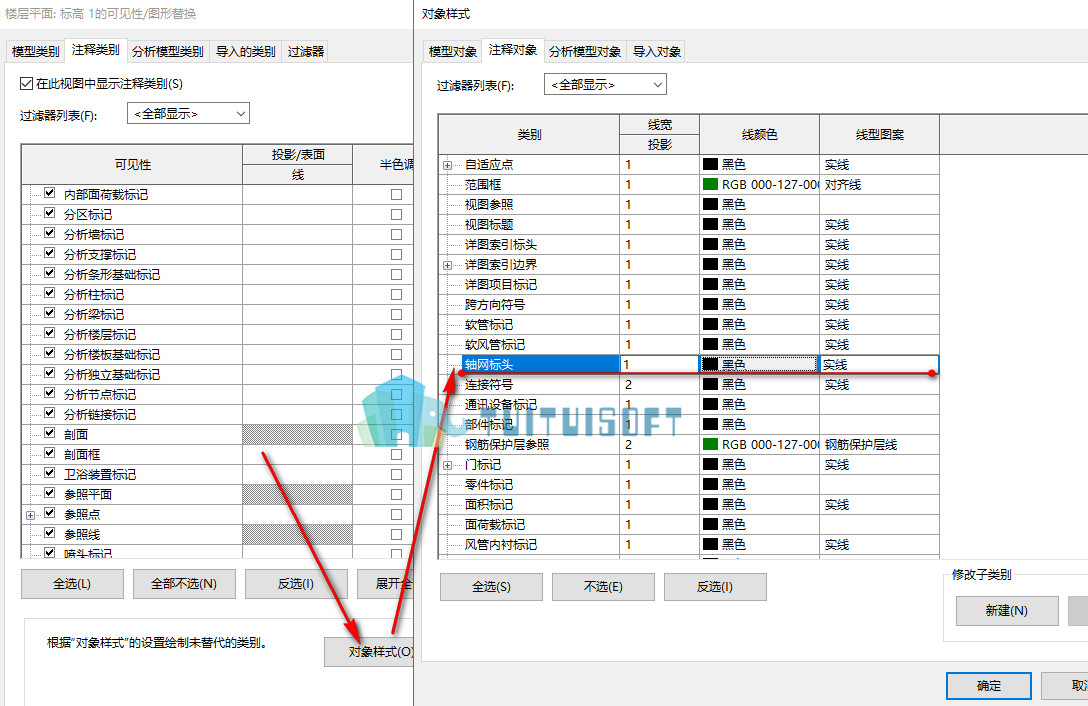The image size is (1088, 706).
Task: Click line pattern 对齐线 for 范围框
Action: point(879,185)
